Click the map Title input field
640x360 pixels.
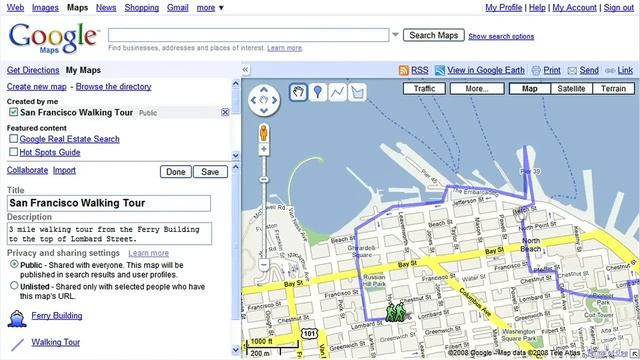(109, 203)
